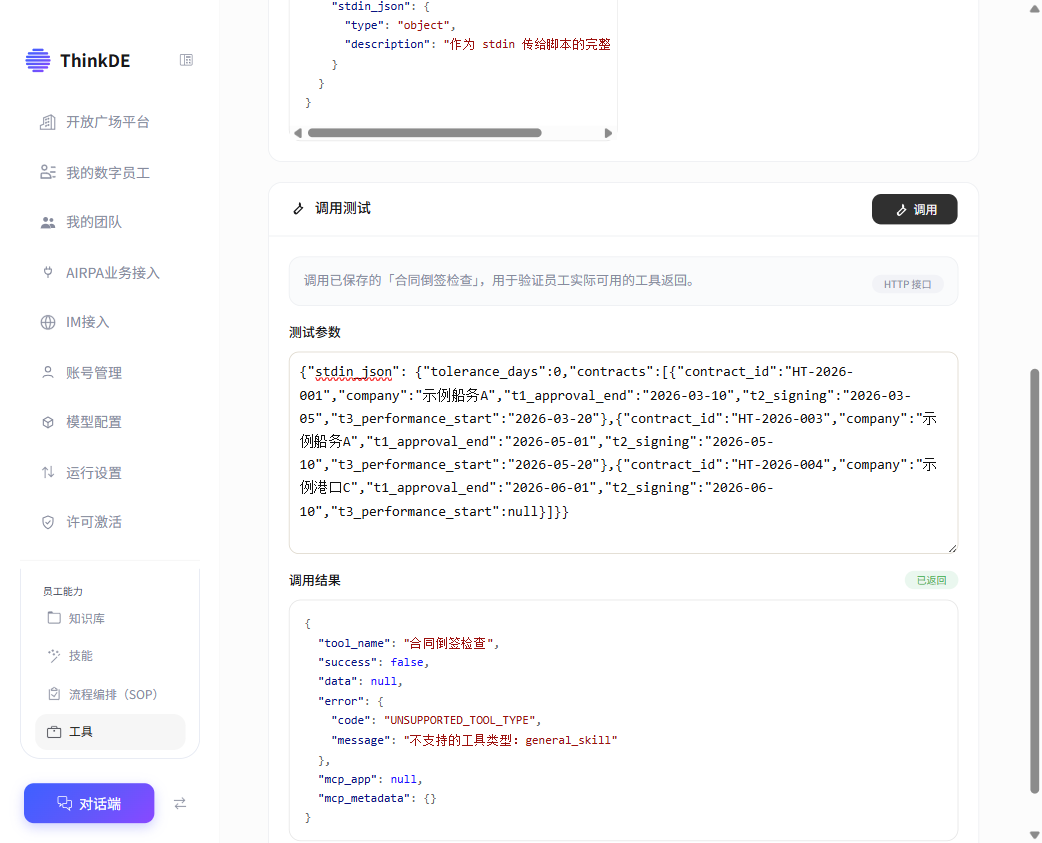Select the 工具 item
This screenshot has width=1042, height=843.
tap(110, 732)
